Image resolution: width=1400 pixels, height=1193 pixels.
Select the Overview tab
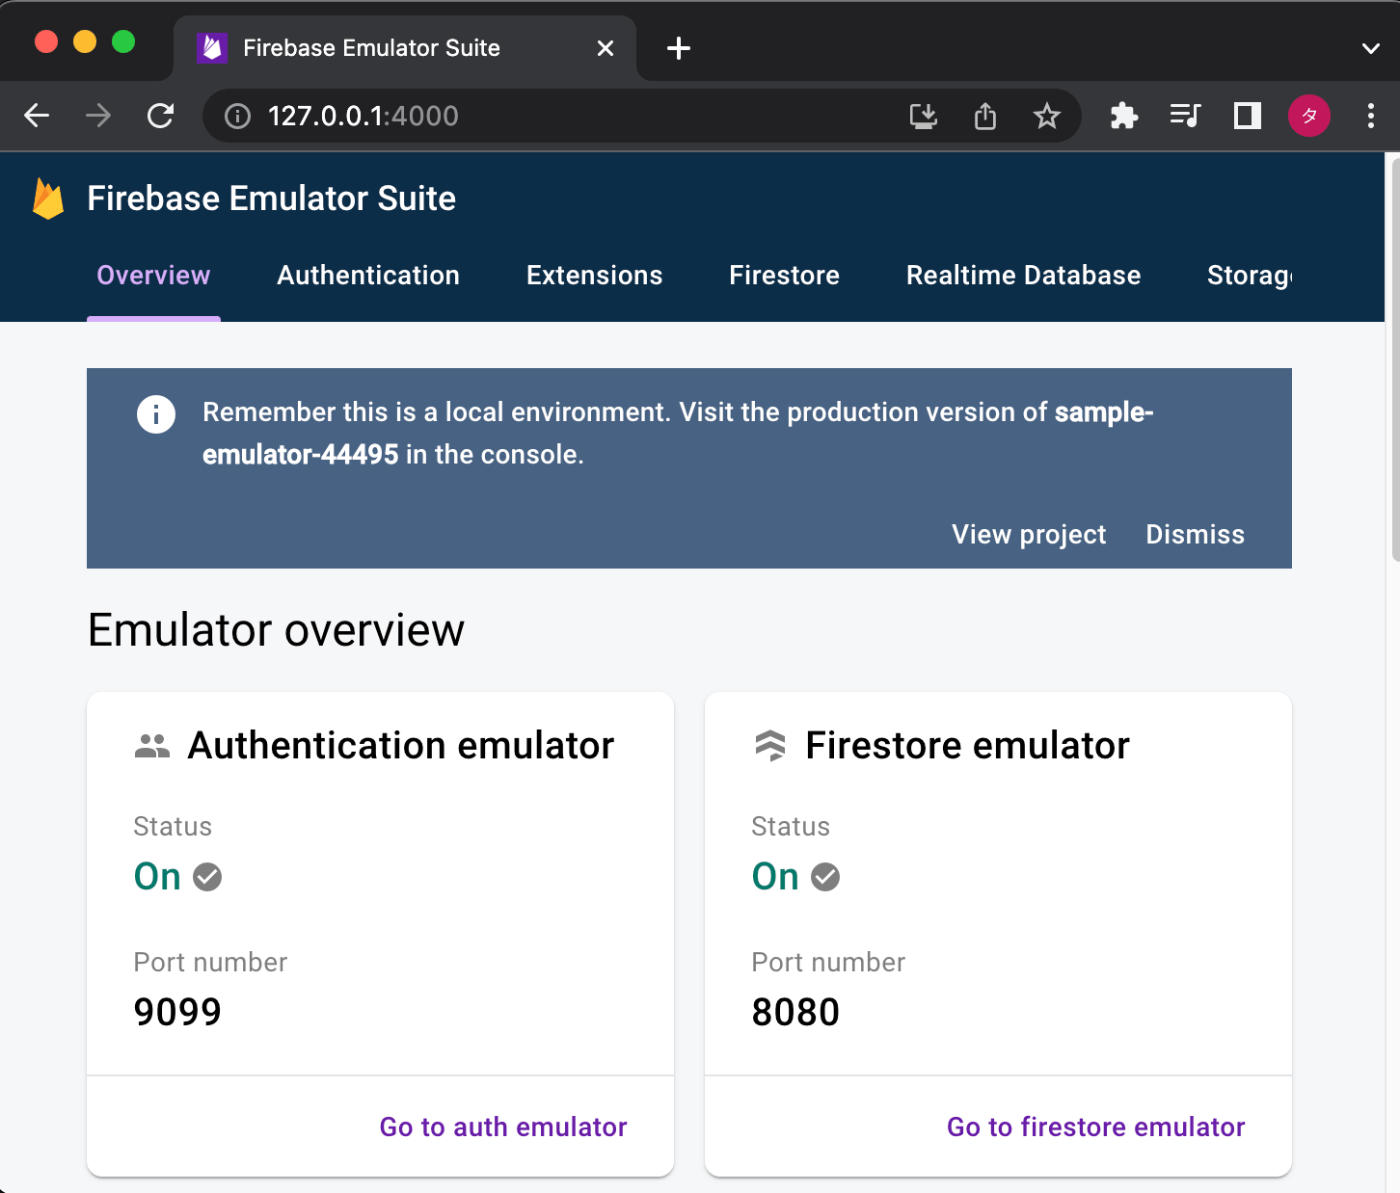pyautogui.click(x=154, y=276)
